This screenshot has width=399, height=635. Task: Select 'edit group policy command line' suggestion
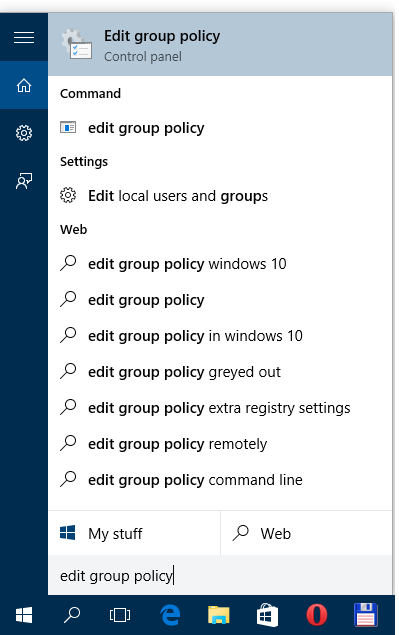(220, 480)
